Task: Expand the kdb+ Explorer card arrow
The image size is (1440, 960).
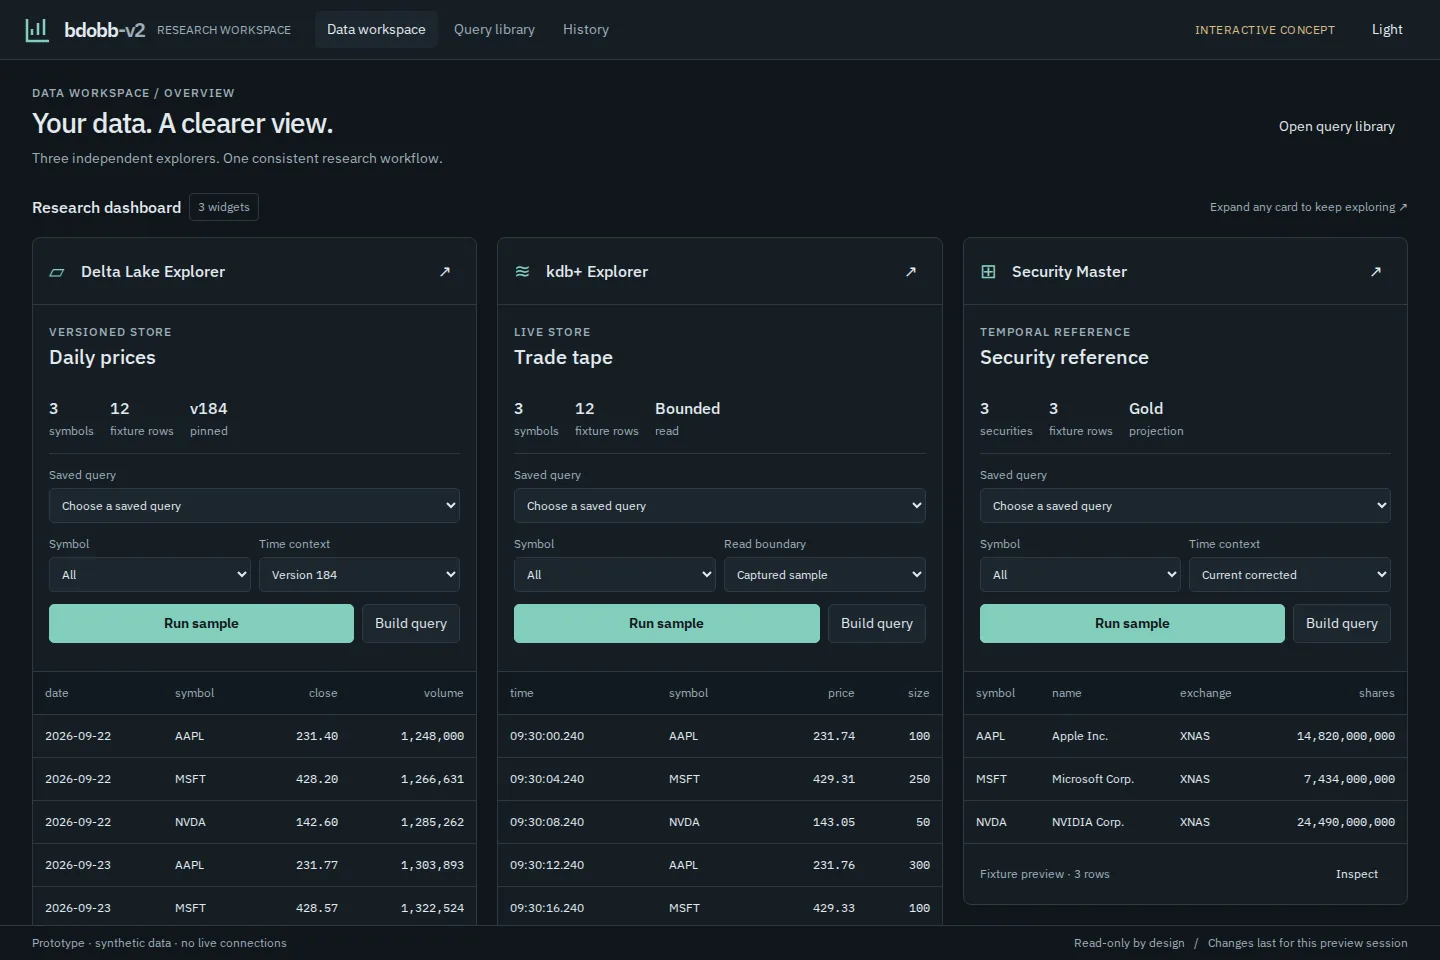Action: 911,271
